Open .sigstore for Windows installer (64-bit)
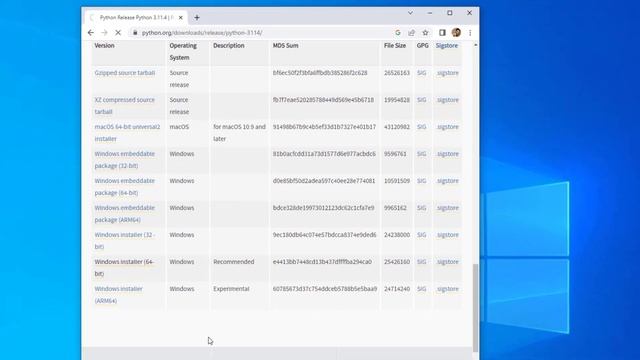Screen dimensions: 640x360 [x=447, y=262]
